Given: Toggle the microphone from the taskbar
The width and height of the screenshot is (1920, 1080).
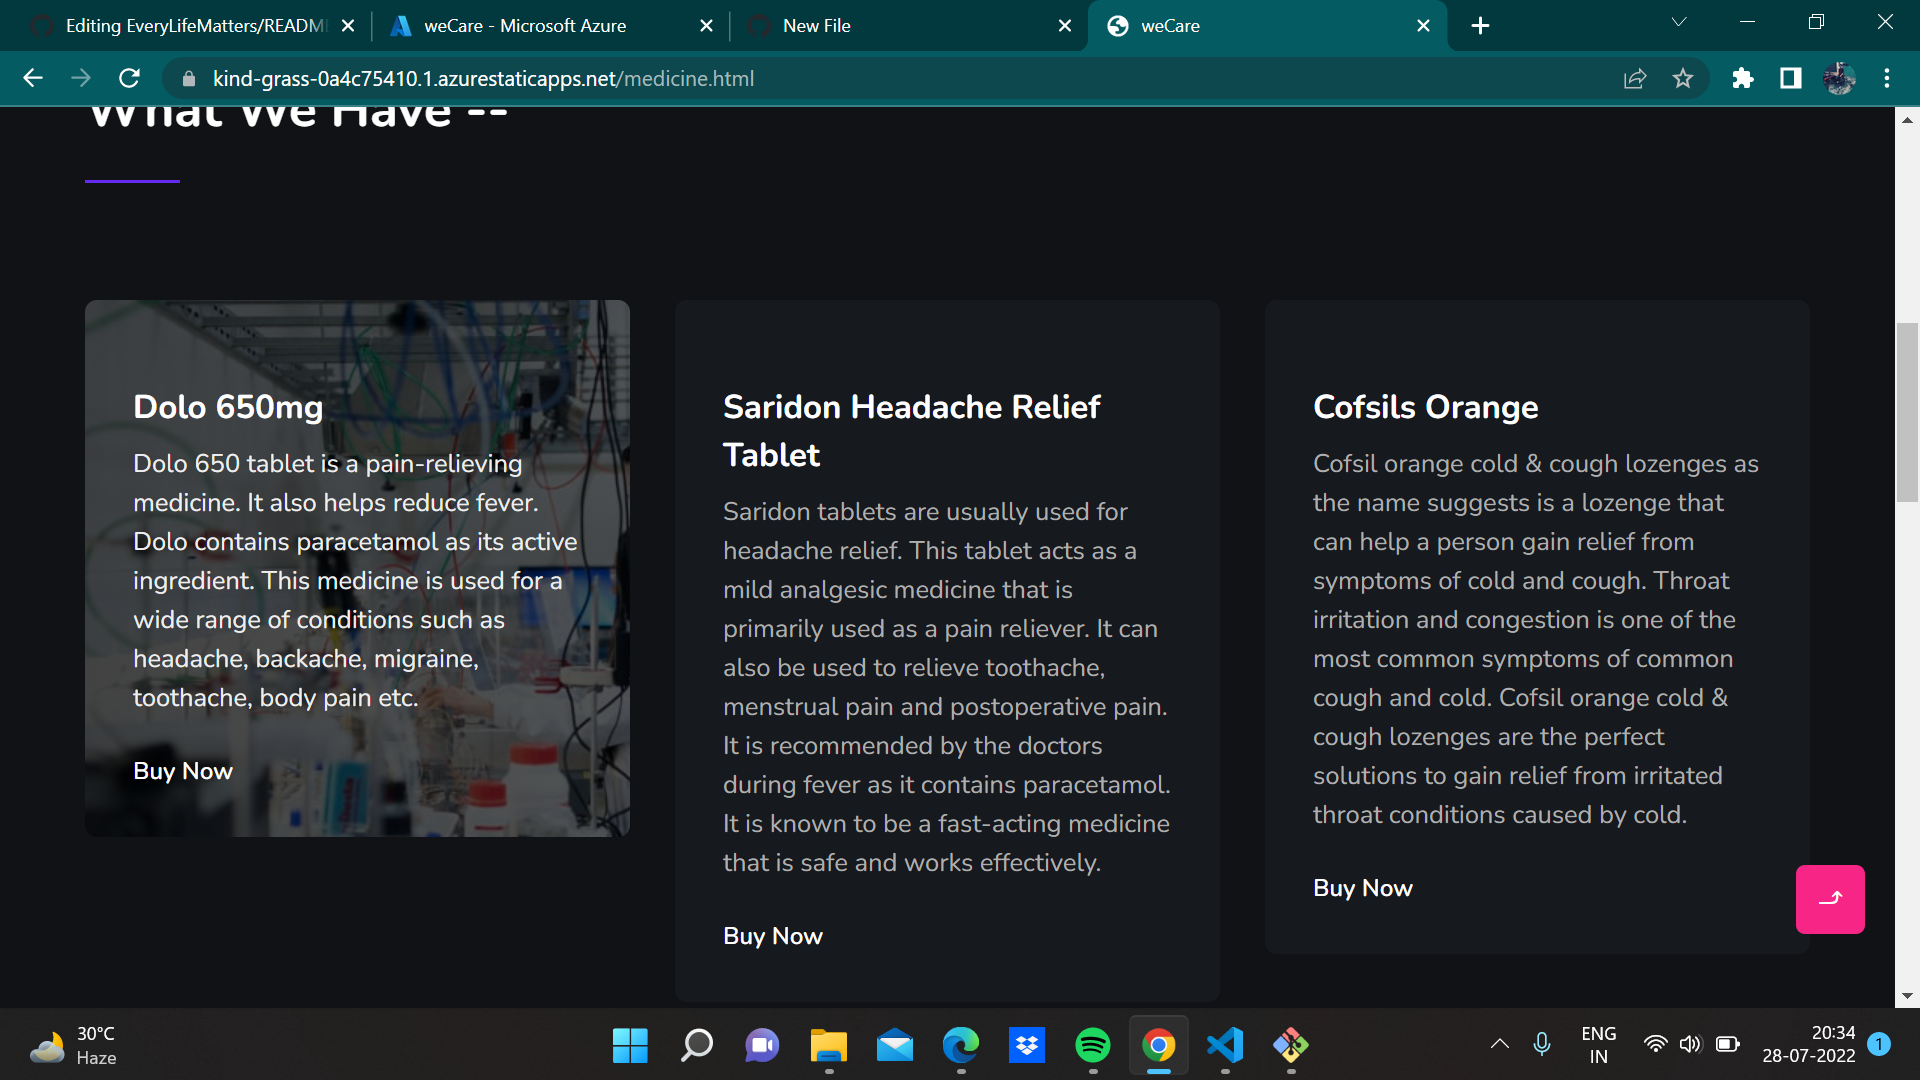Looking at the screenshot, I should click(1542, 1043).
